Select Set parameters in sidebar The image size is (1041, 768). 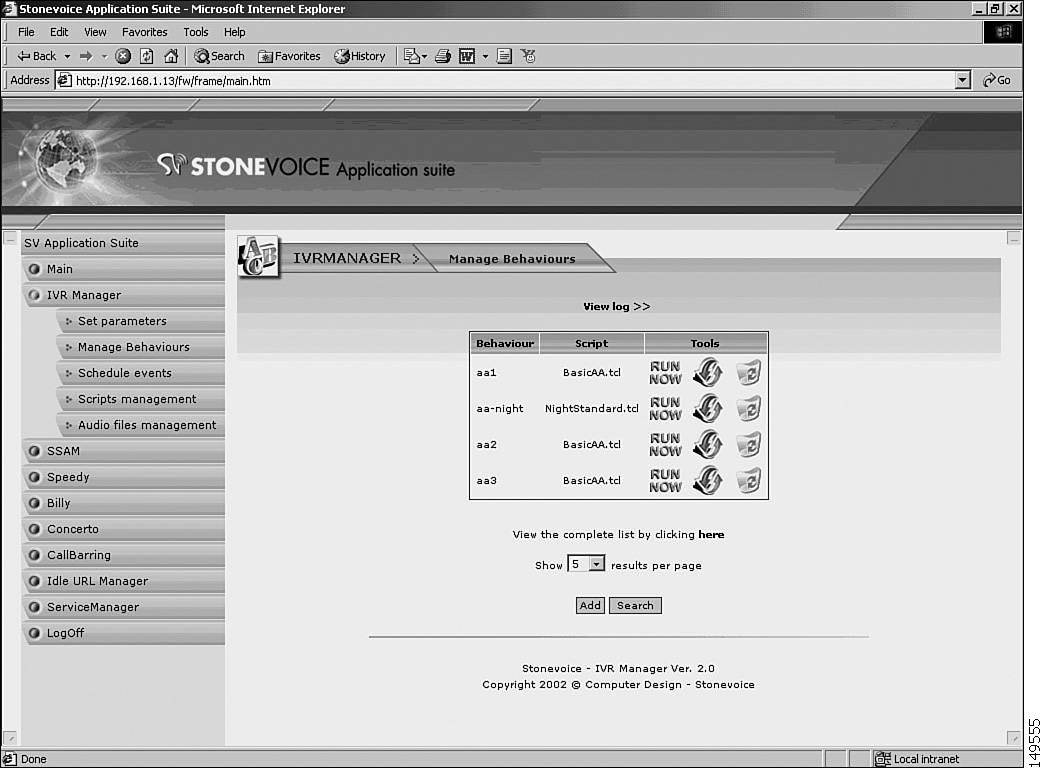[140, 321]
